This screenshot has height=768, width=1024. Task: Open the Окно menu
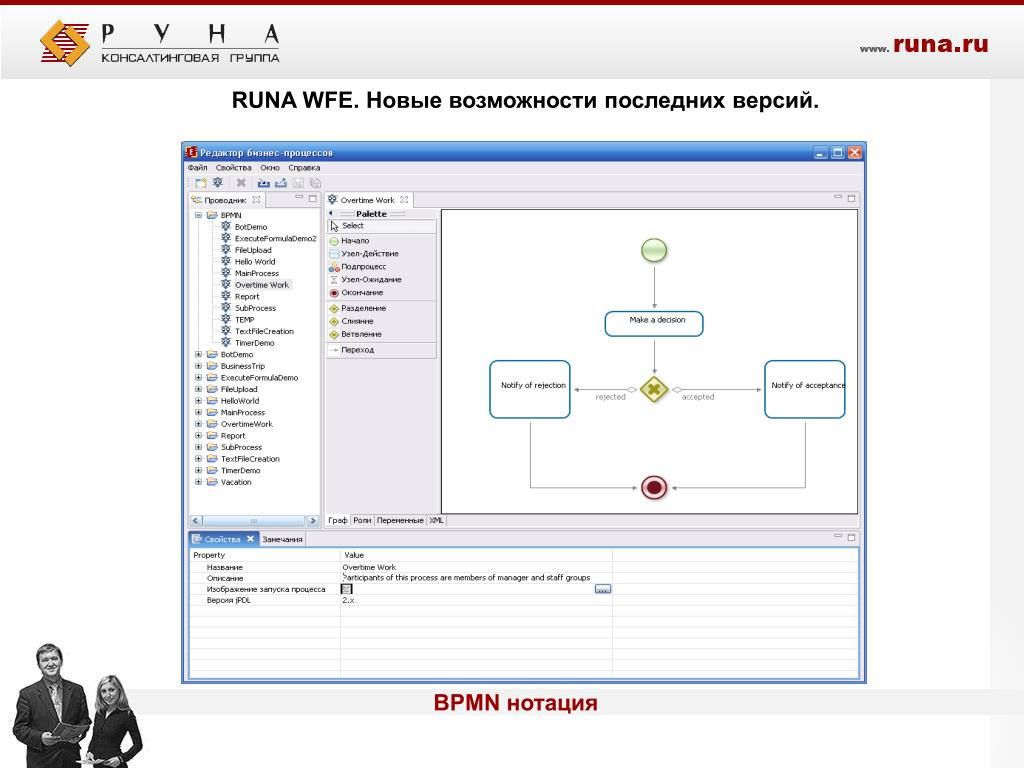[270, 168]
